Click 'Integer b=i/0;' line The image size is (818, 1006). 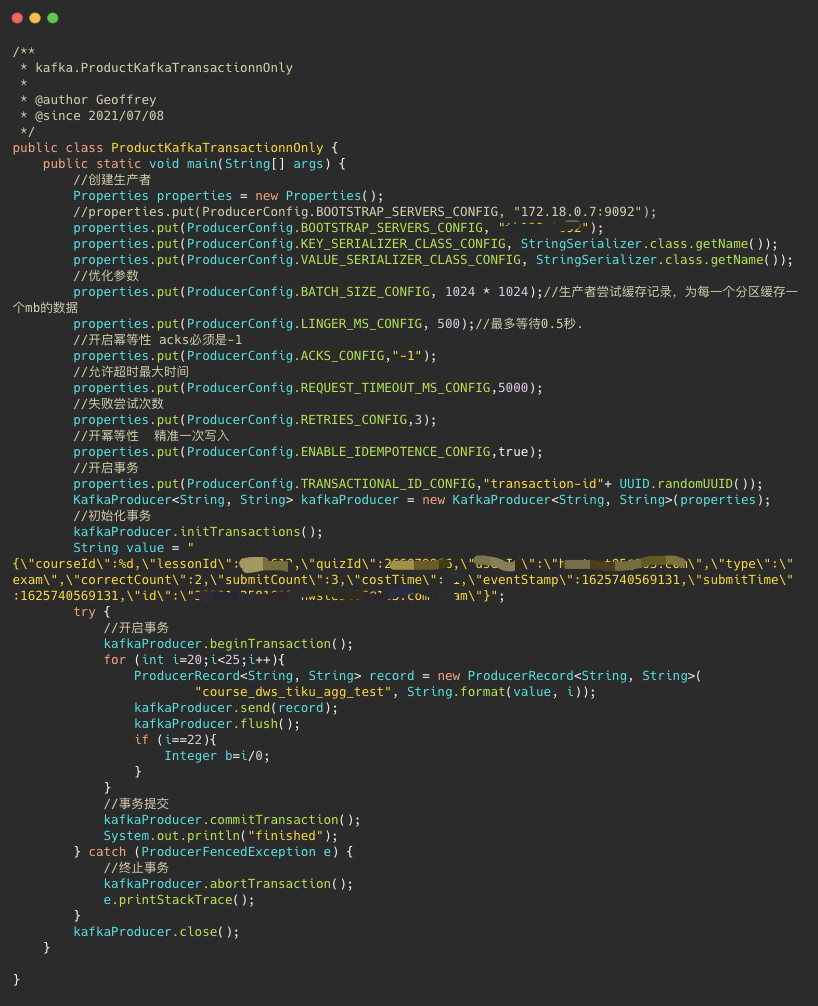click(x=217, y=756)
